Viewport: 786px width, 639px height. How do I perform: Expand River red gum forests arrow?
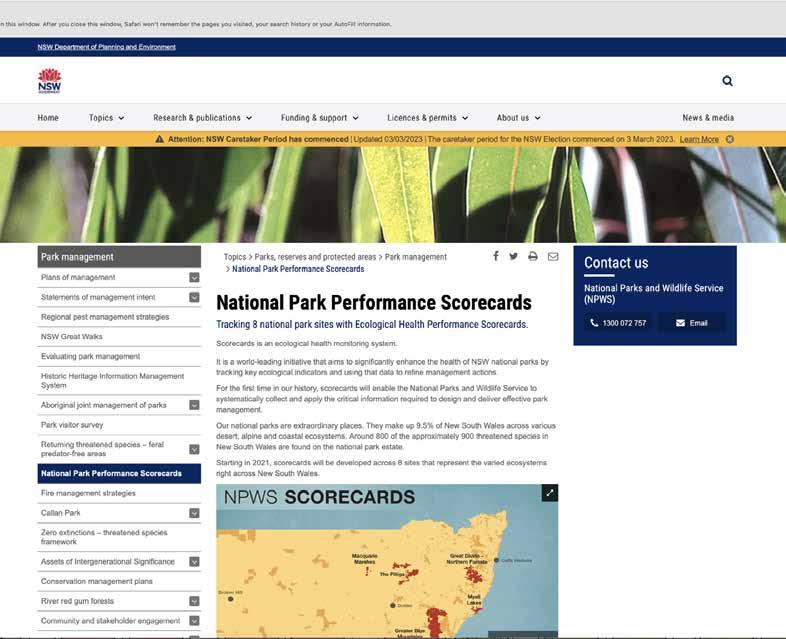[x=194, y=601]
